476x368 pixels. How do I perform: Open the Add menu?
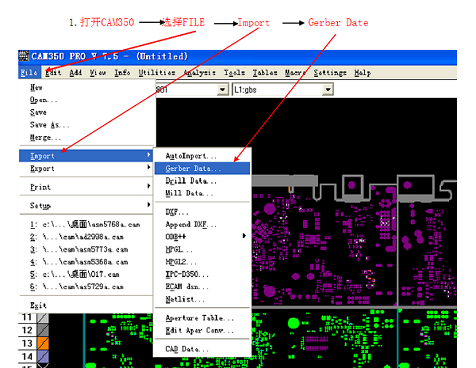(76, 73)
